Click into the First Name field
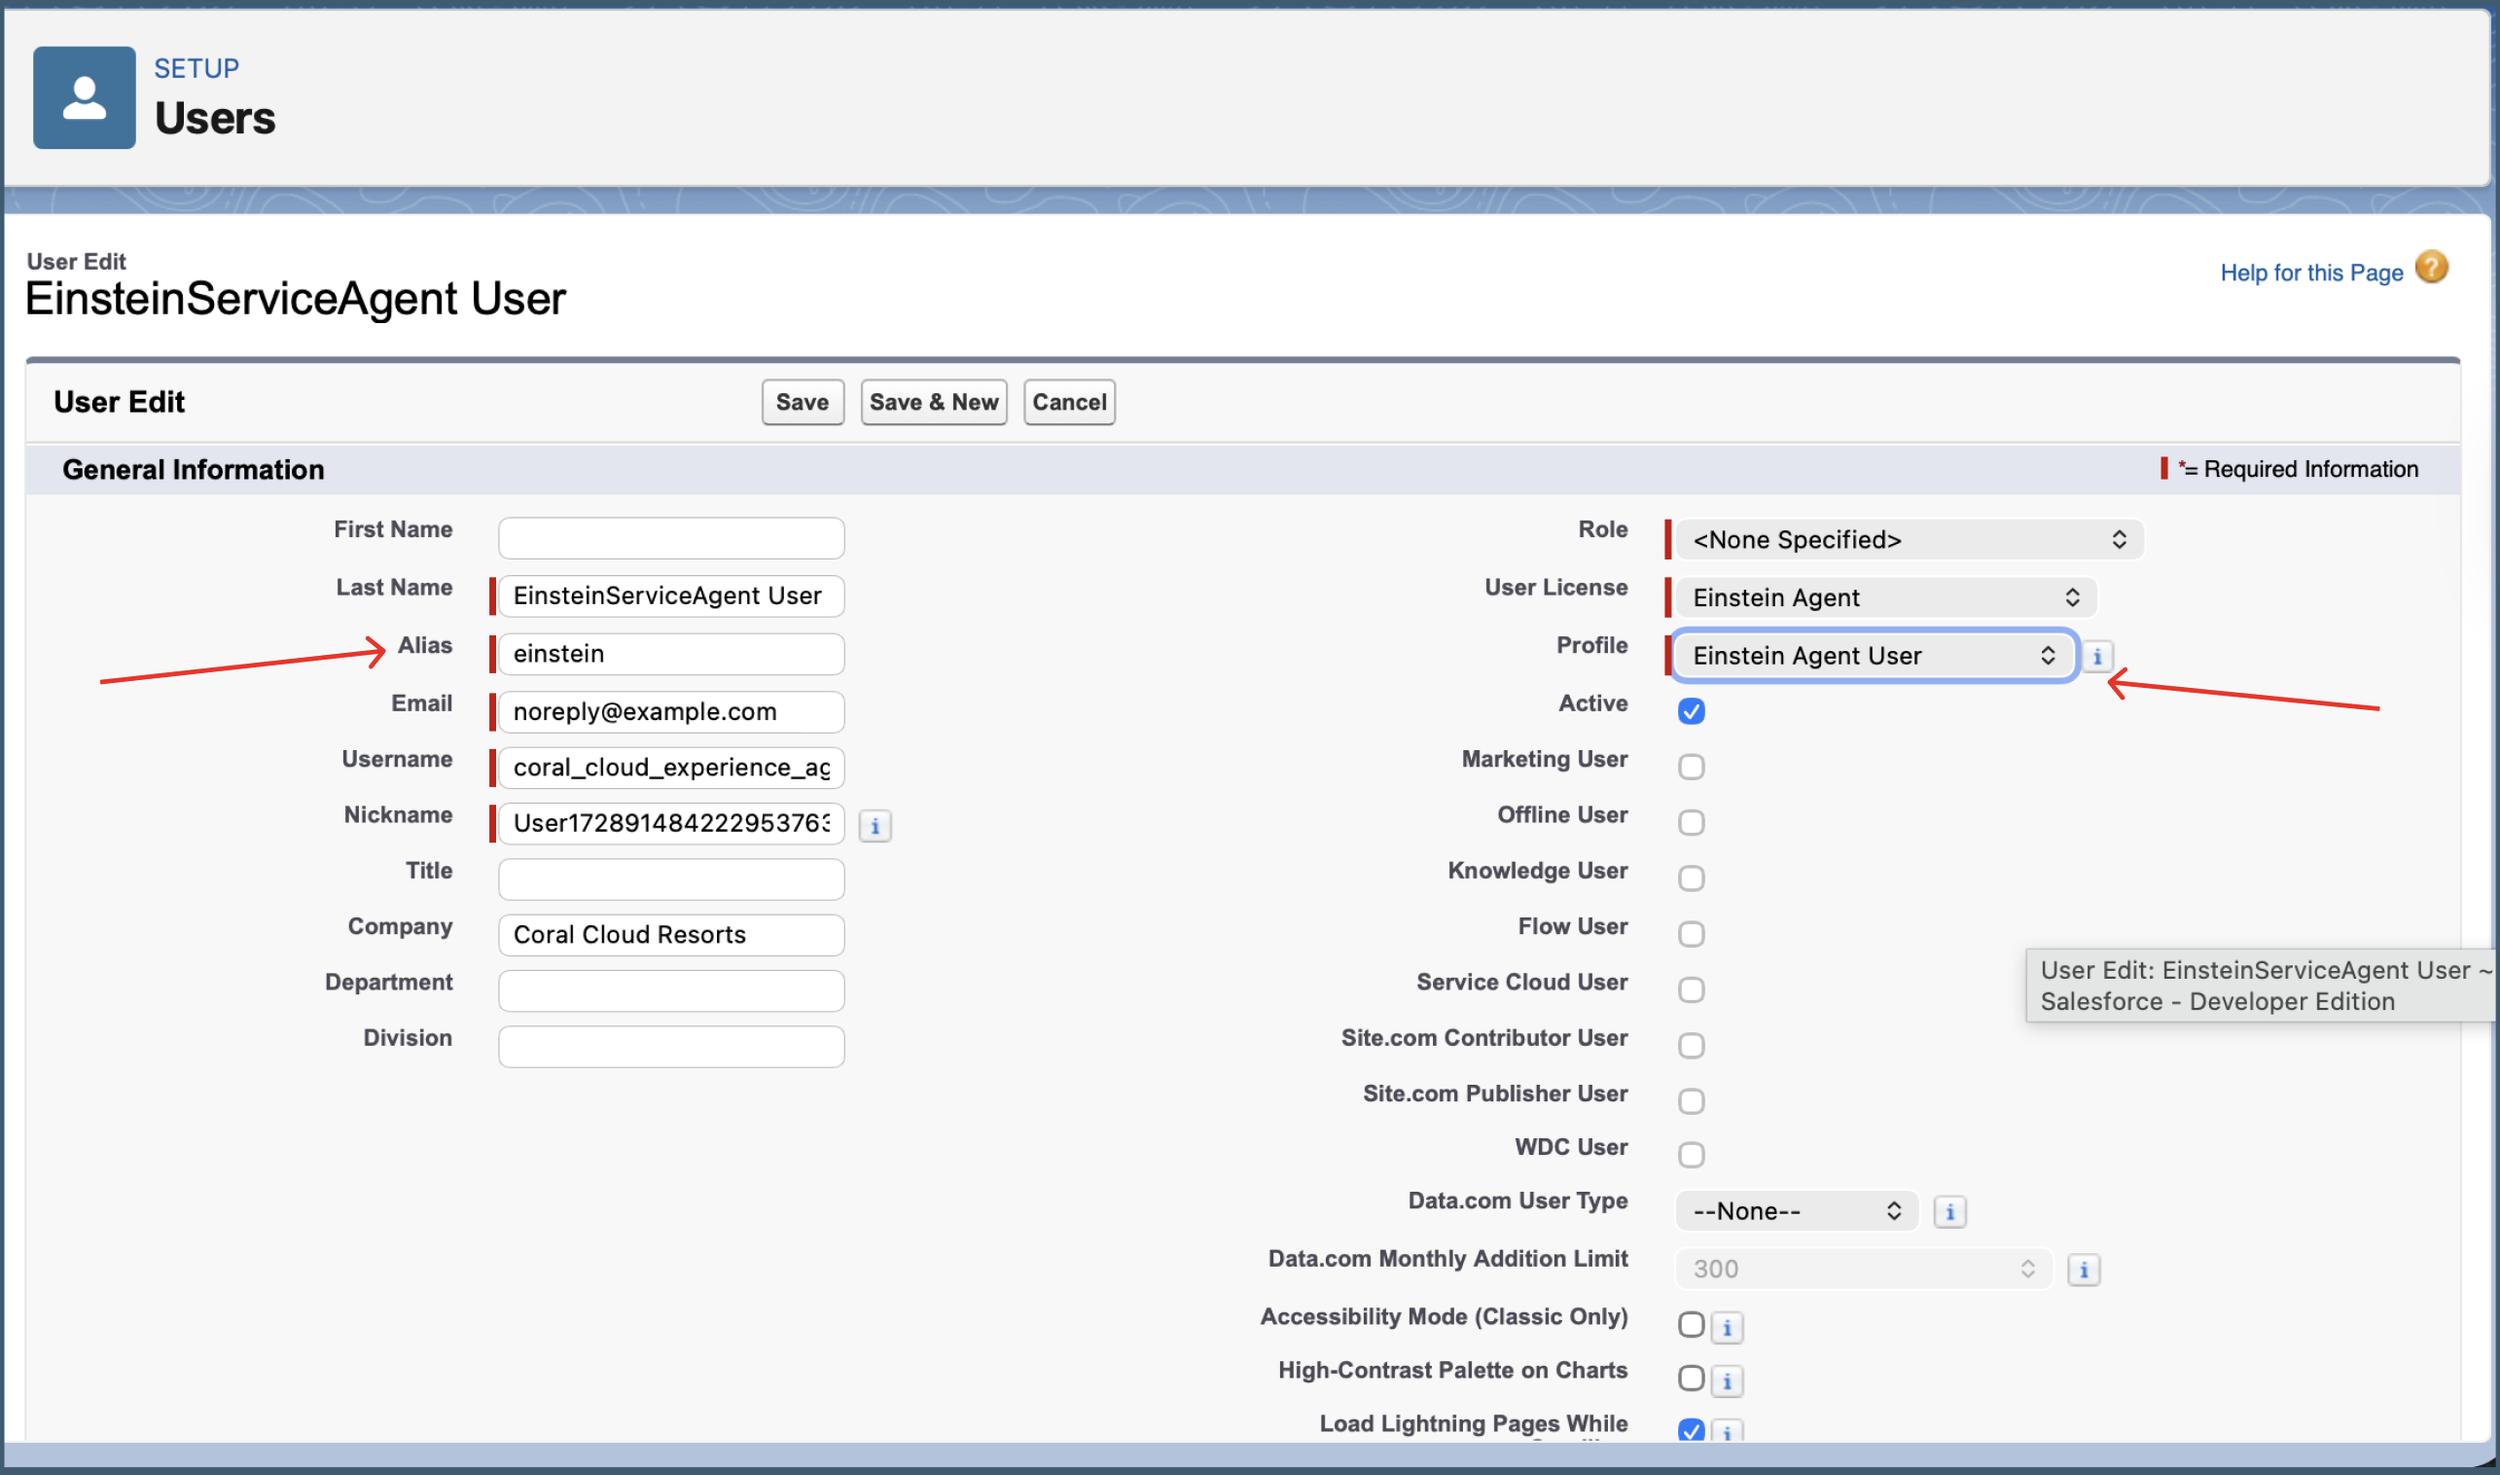Viewport: 2500px width, 1475px height. [671, 538]
